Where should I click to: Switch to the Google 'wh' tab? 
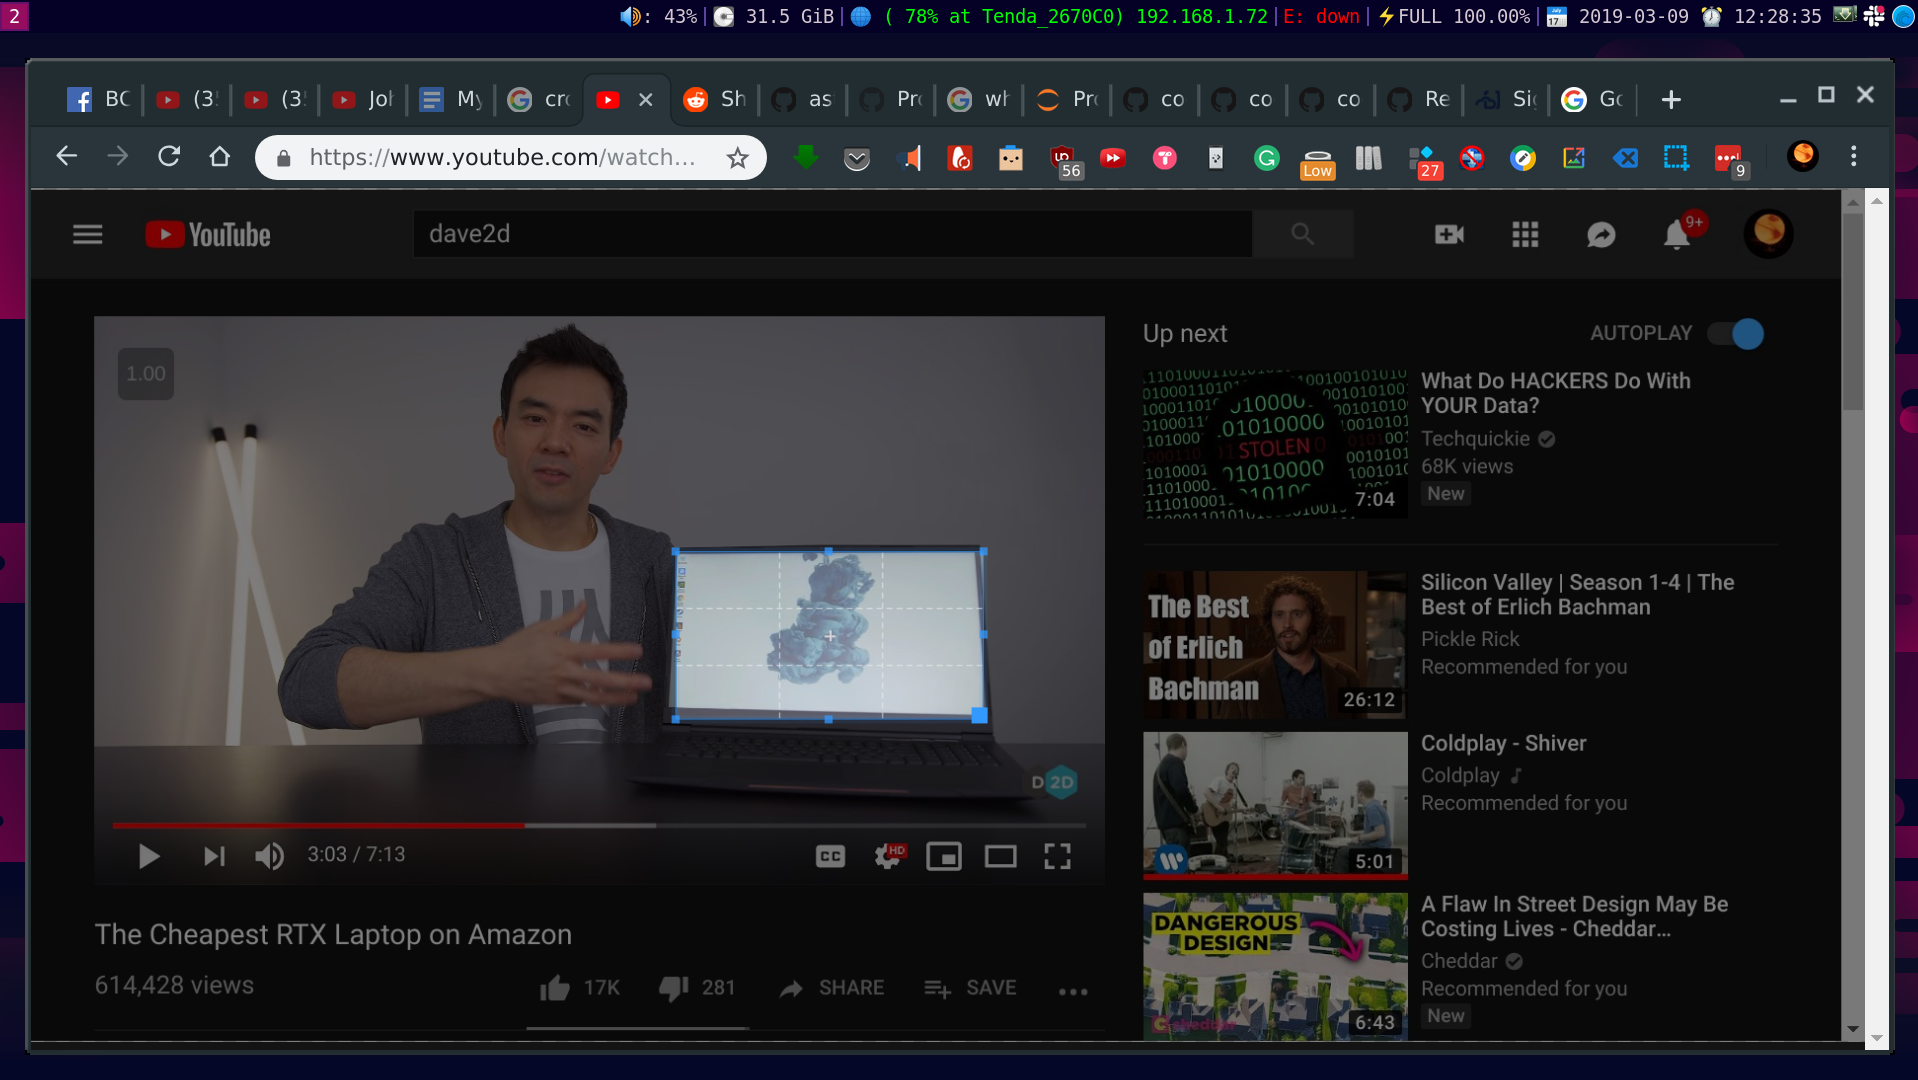click(978, 99)
